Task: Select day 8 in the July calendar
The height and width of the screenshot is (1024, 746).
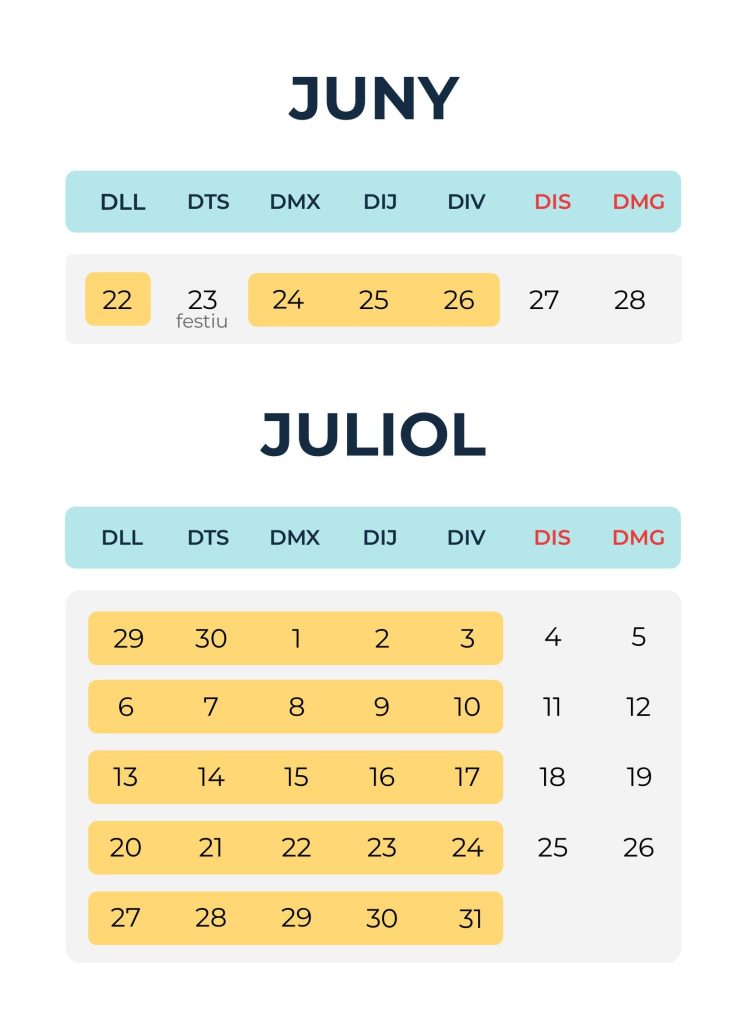Action: [x=296, y=707]
